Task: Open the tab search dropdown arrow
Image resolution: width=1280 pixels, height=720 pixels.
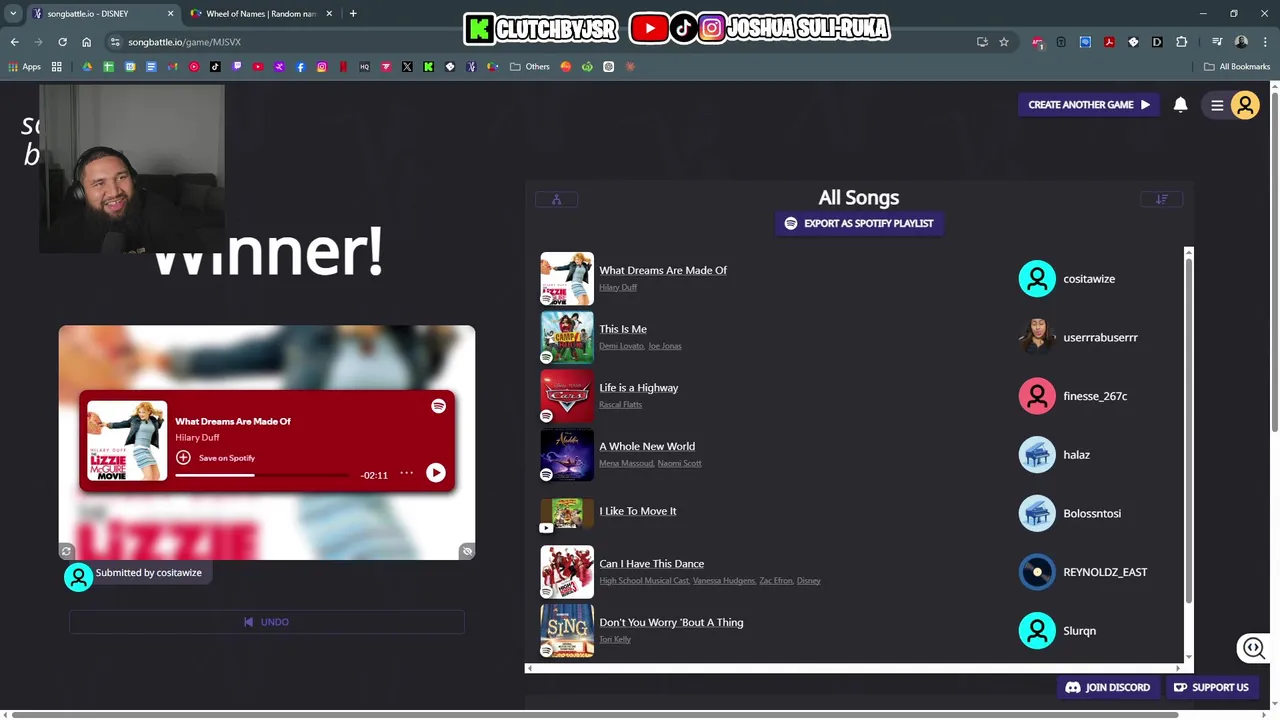Action: click(x=13, y=14)
